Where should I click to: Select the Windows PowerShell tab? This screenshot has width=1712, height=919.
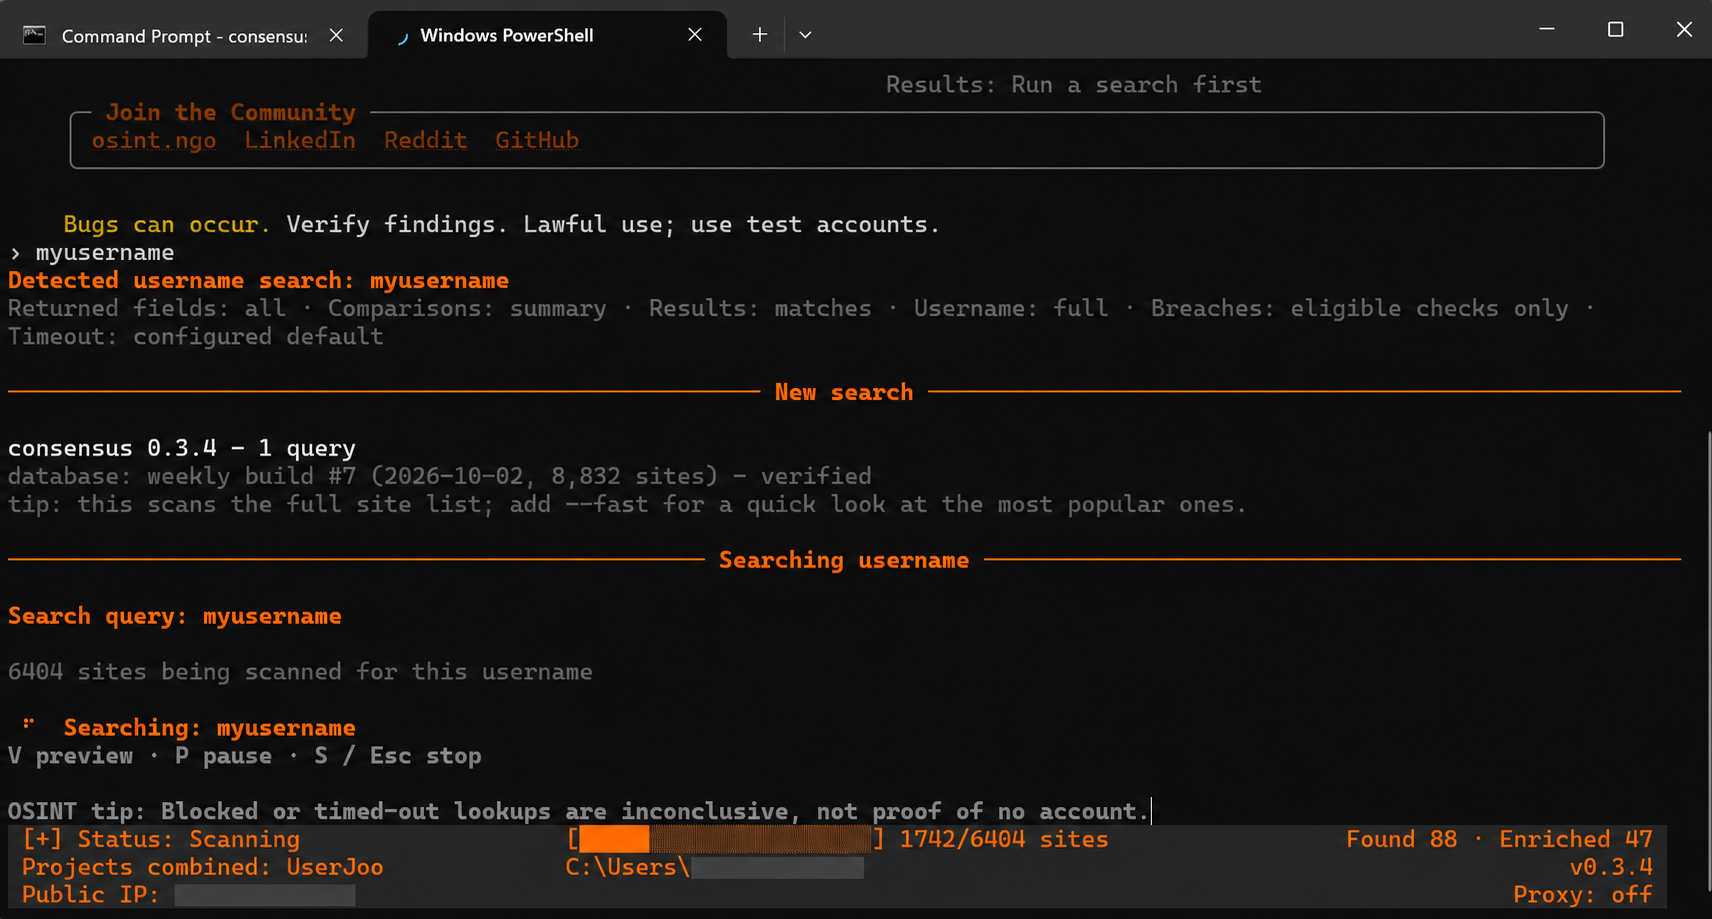[x=547, y=35]
